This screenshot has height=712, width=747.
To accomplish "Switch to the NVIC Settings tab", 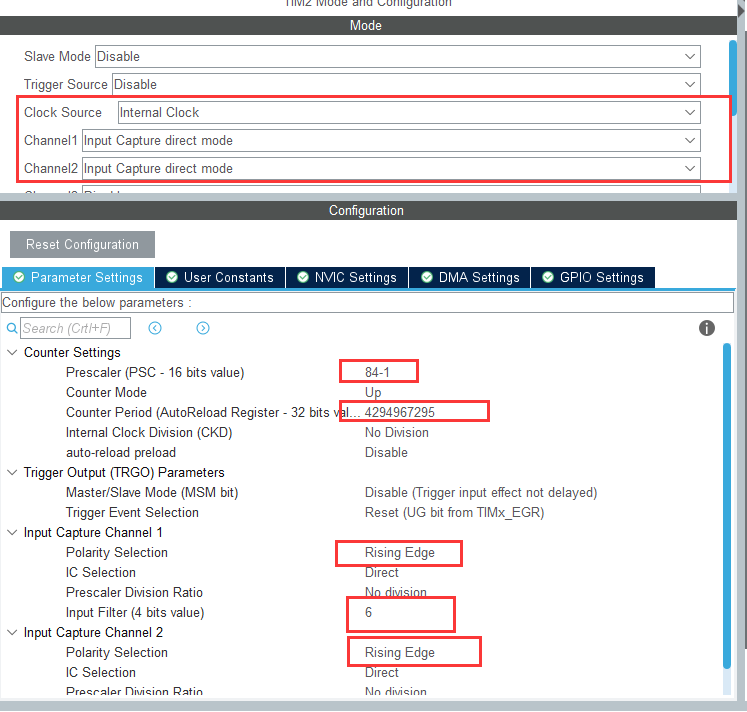I will (346, 277).
